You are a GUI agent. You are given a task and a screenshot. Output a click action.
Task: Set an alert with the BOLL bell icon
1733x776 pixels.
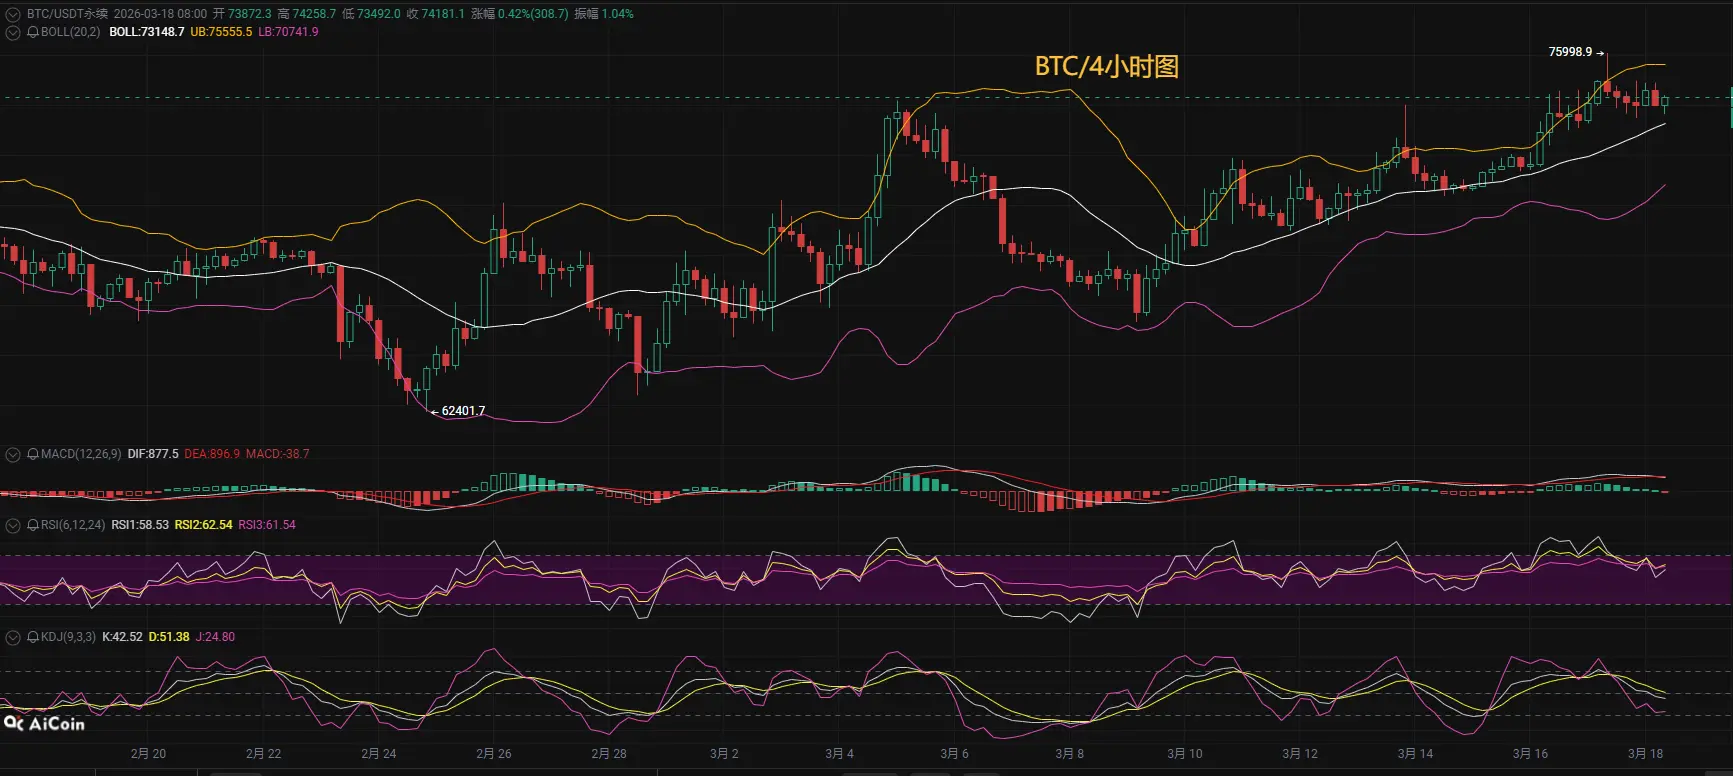(x=33, y=32)
